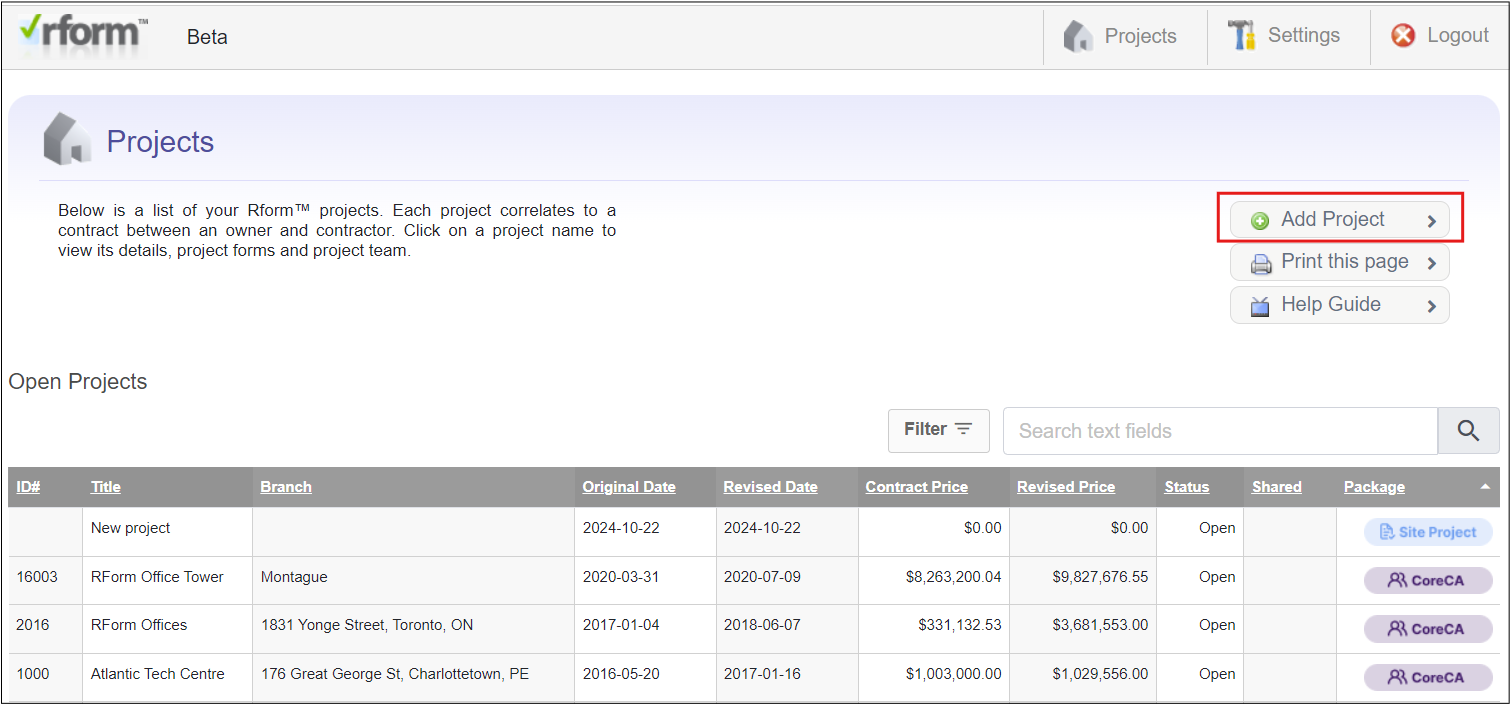Open RForm Offices project
Image resolution: width=1511 pixels, height=704 pixels.
[139, 625]
